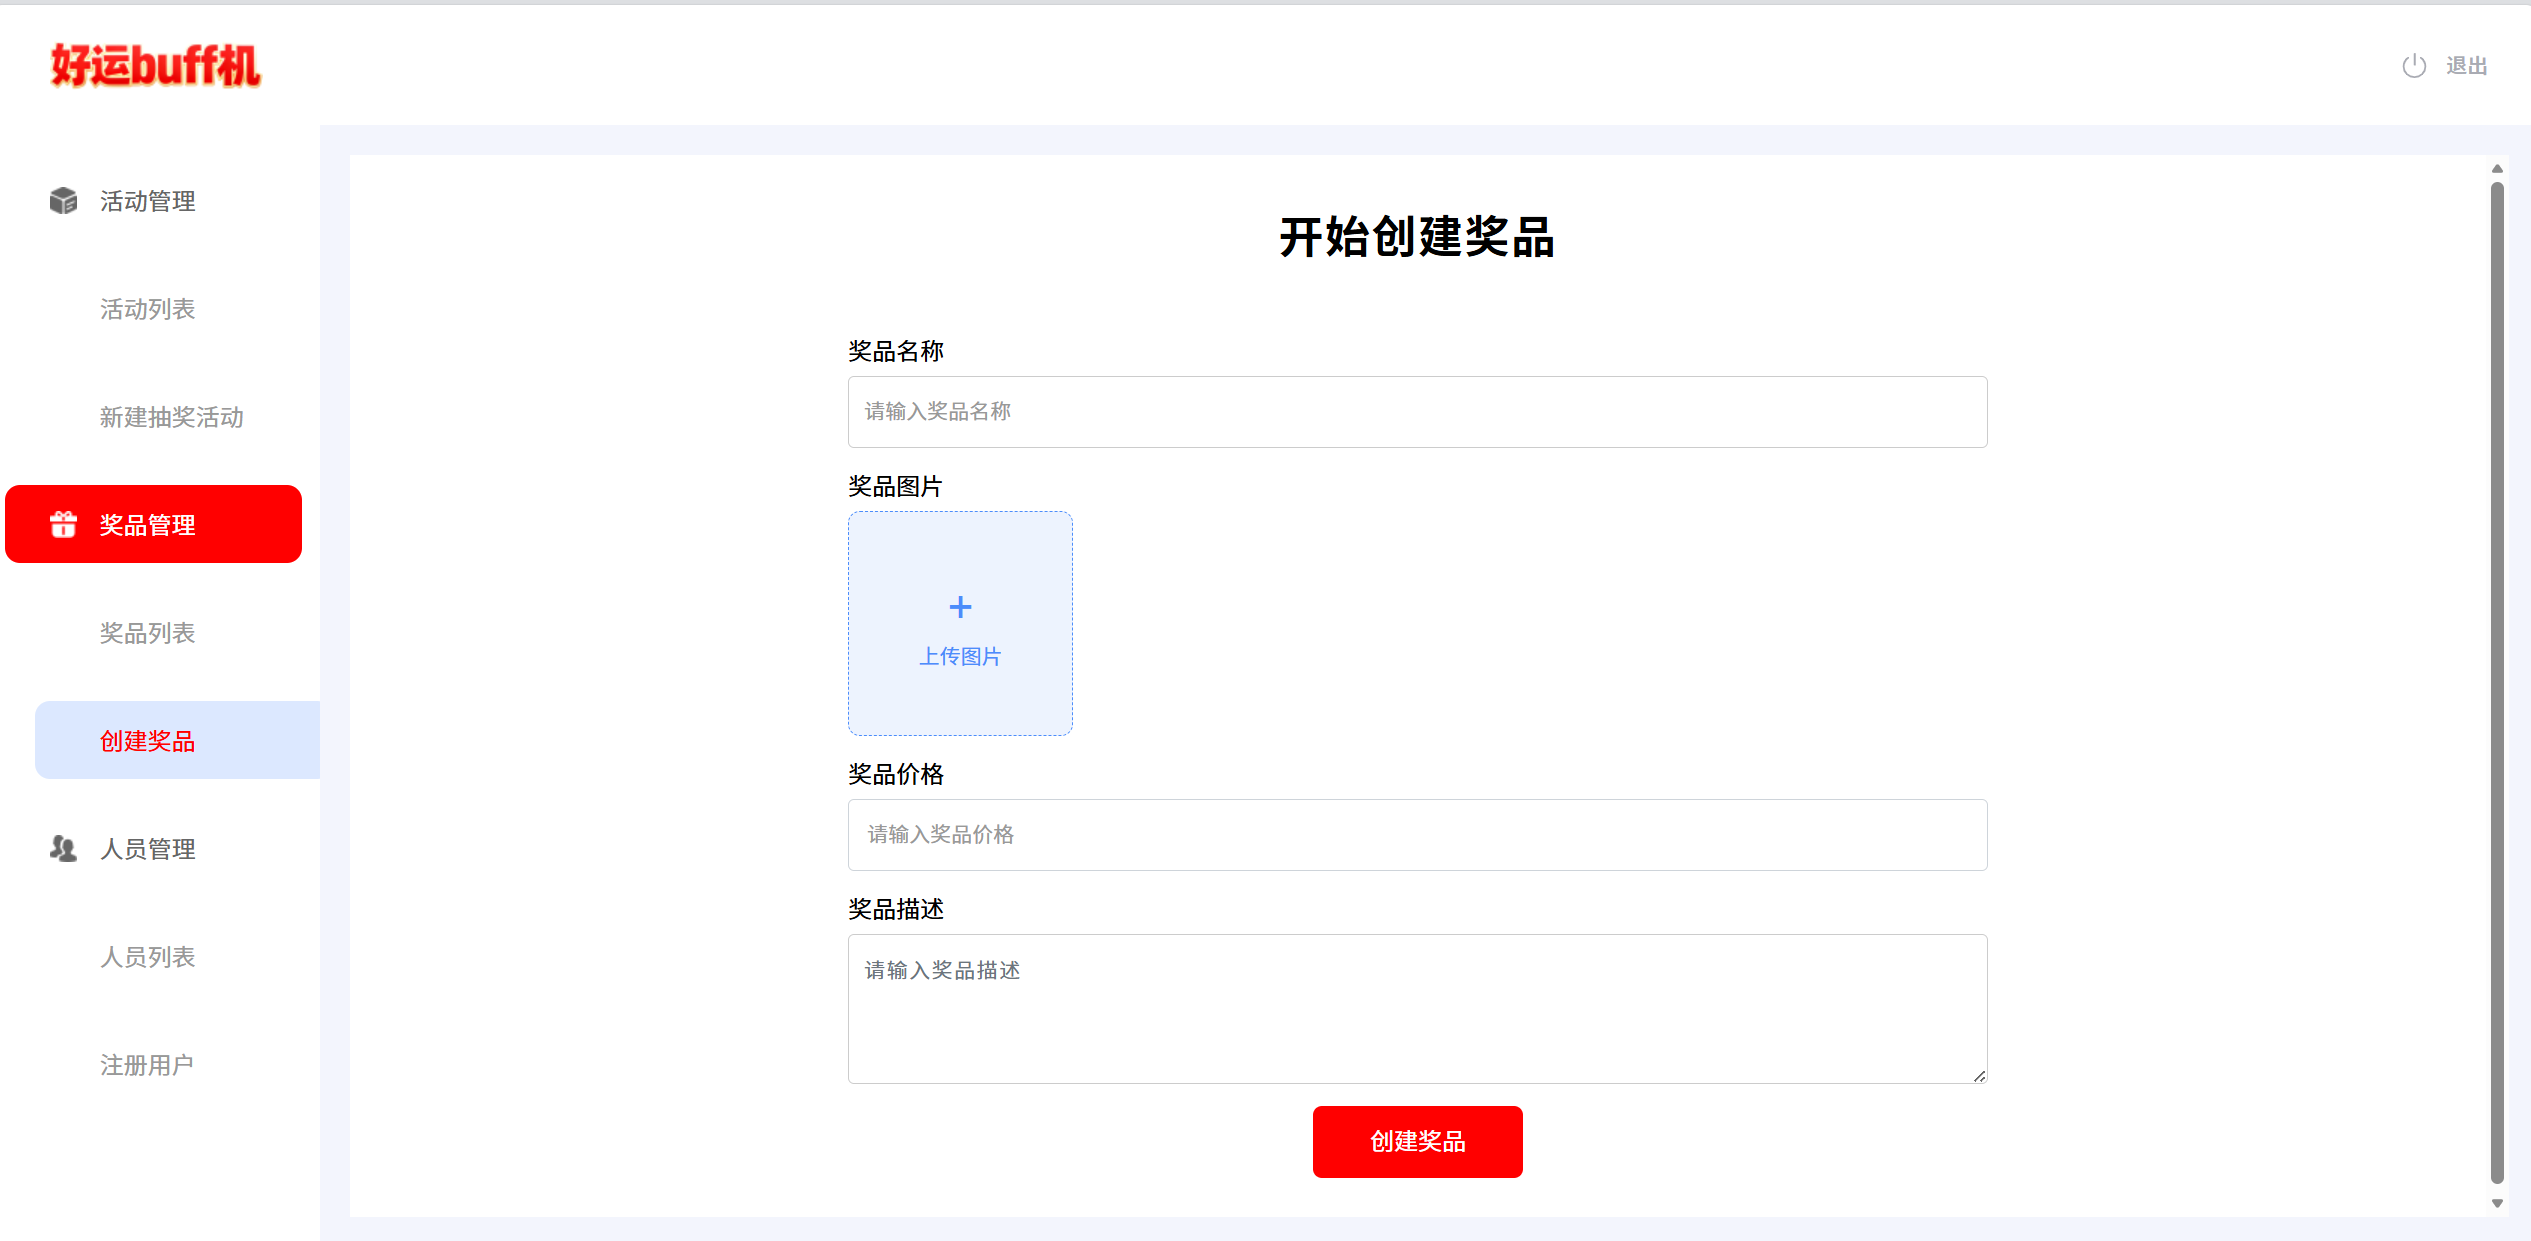Open 注册用户 from sidebar

[146, 1065]
